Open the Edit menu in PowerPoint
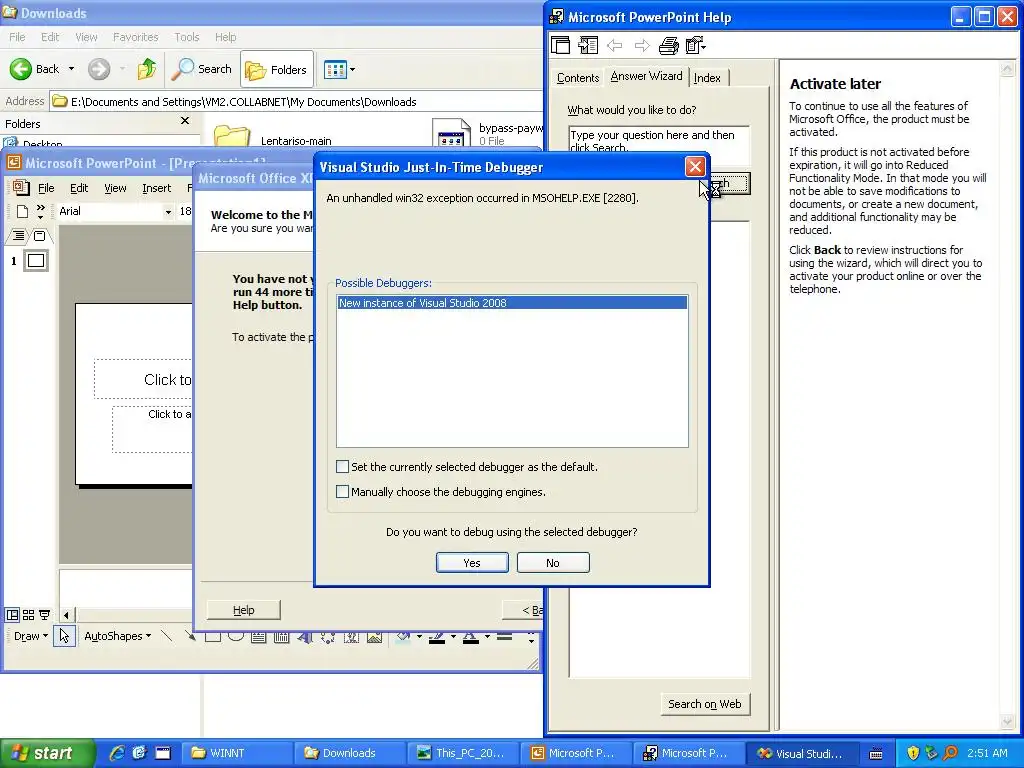The width and height of the screenshot is (1024, 768). pos(79,188)
